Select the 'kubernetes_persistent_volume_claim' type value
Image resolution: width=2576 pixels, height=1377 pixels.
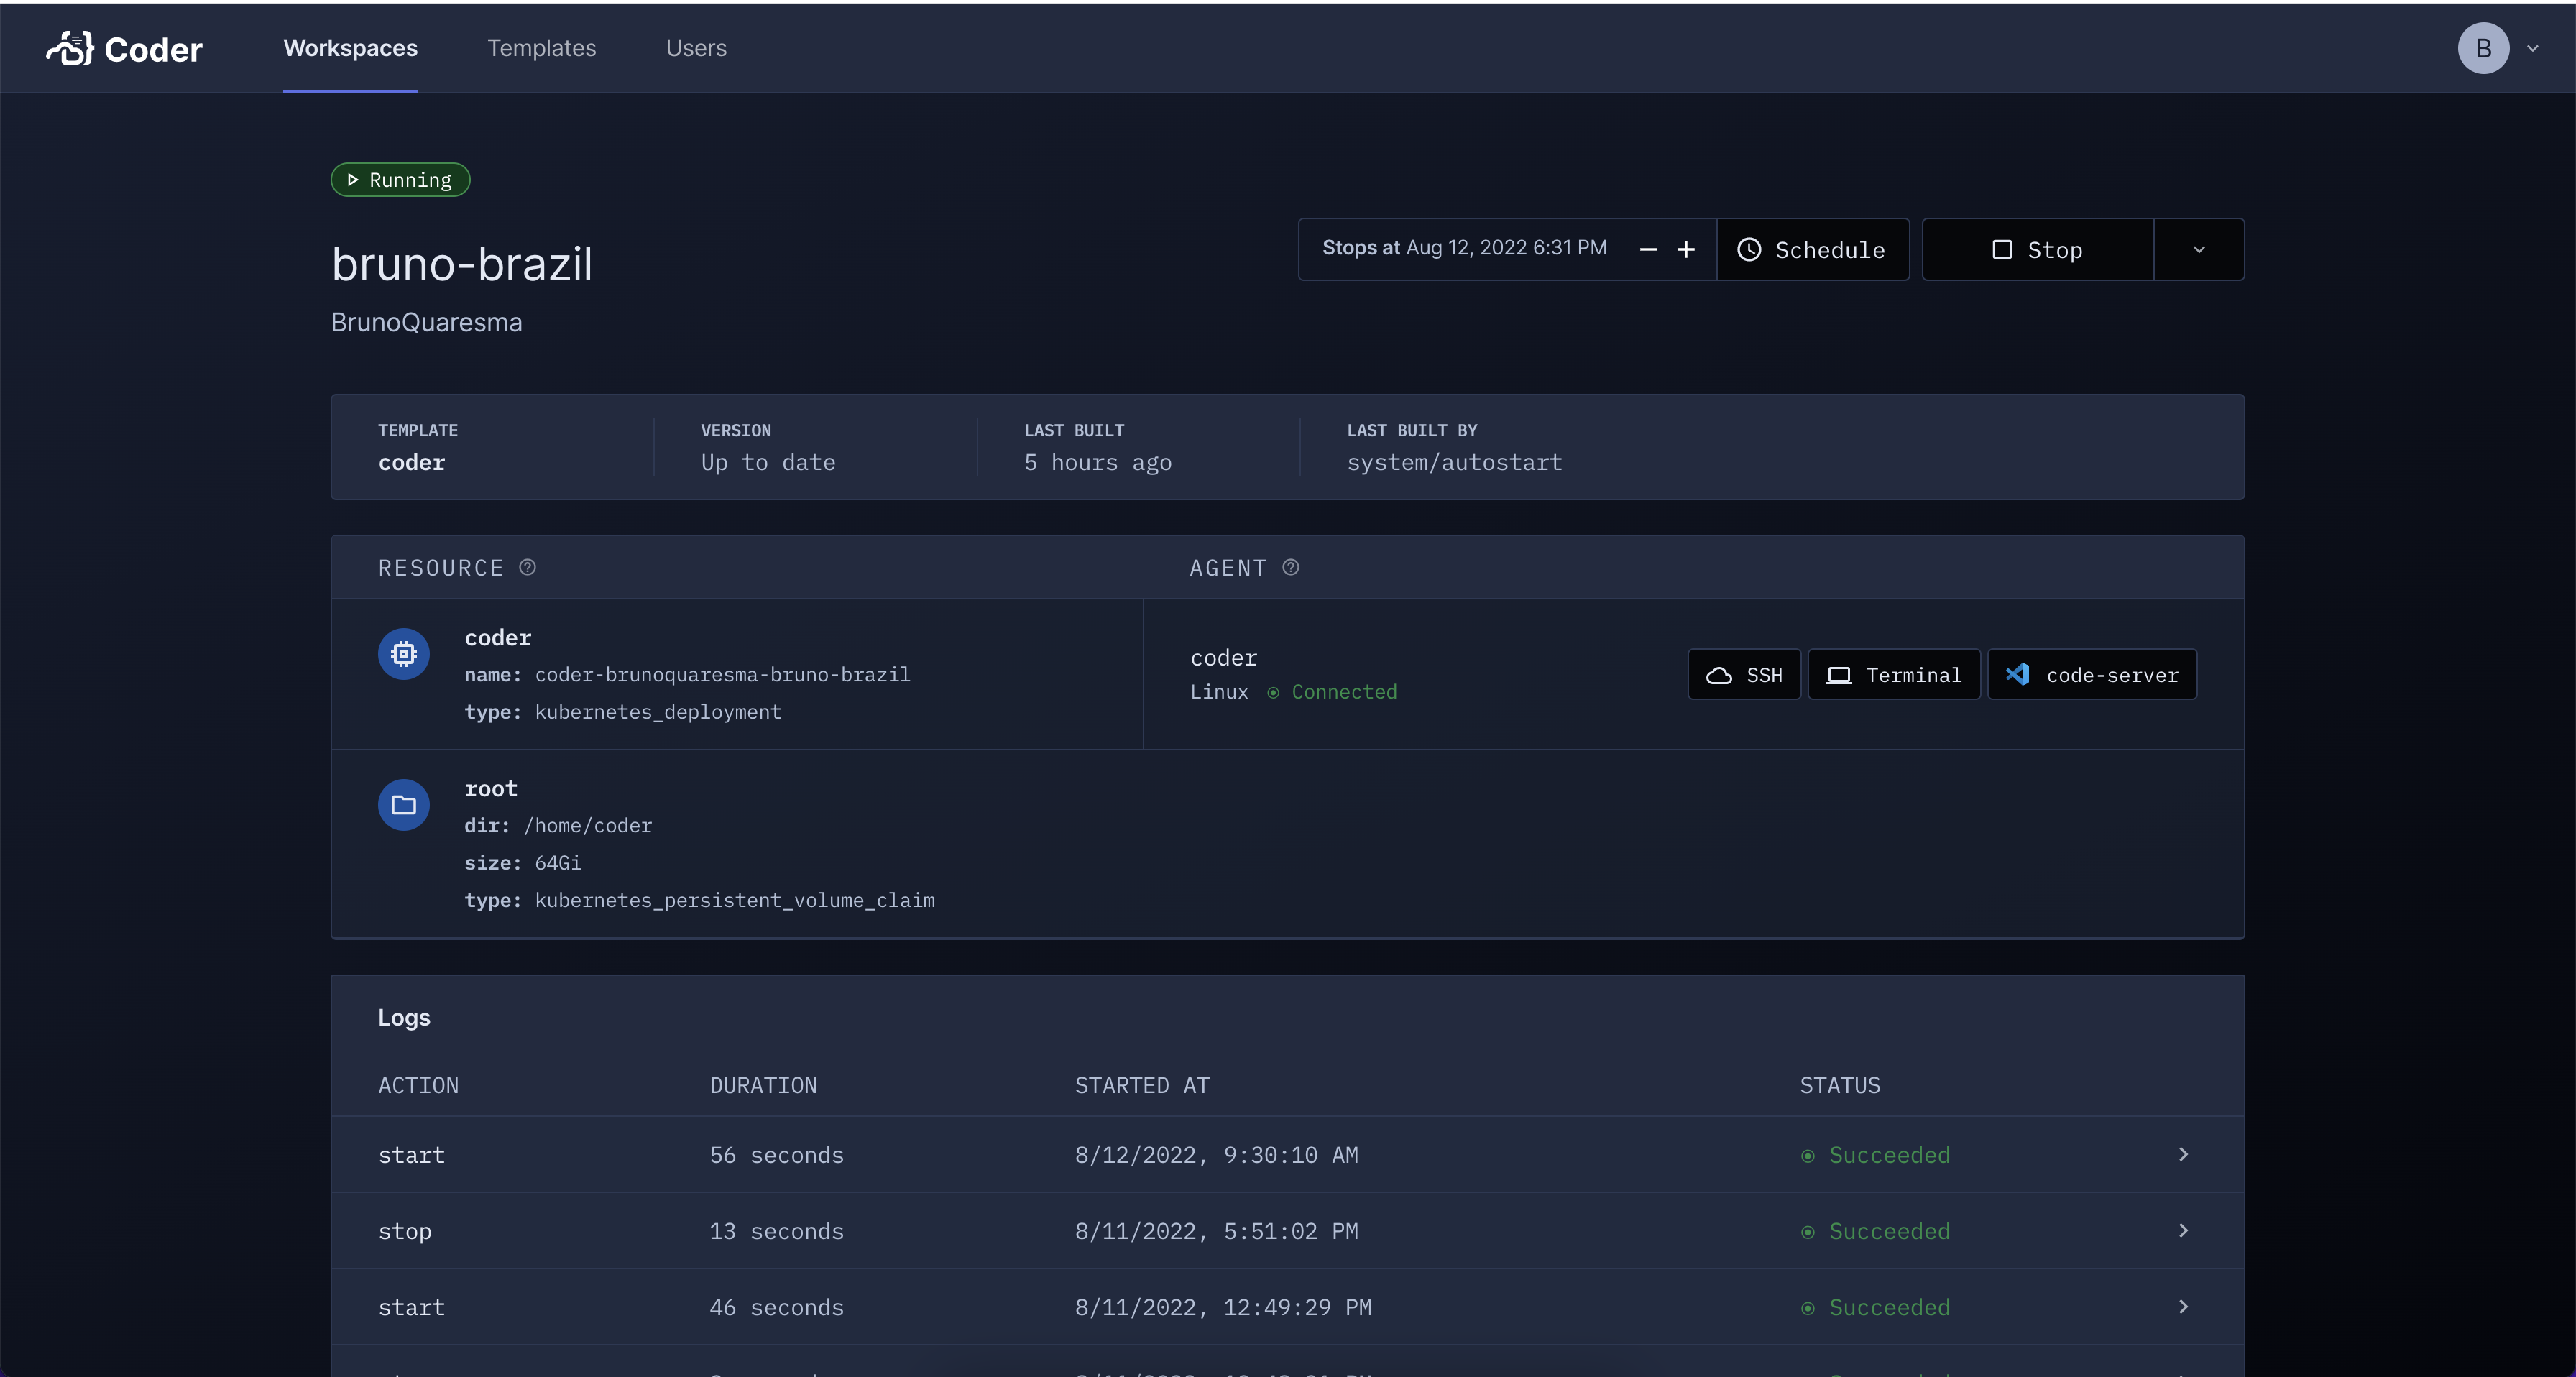coord(734,900)
